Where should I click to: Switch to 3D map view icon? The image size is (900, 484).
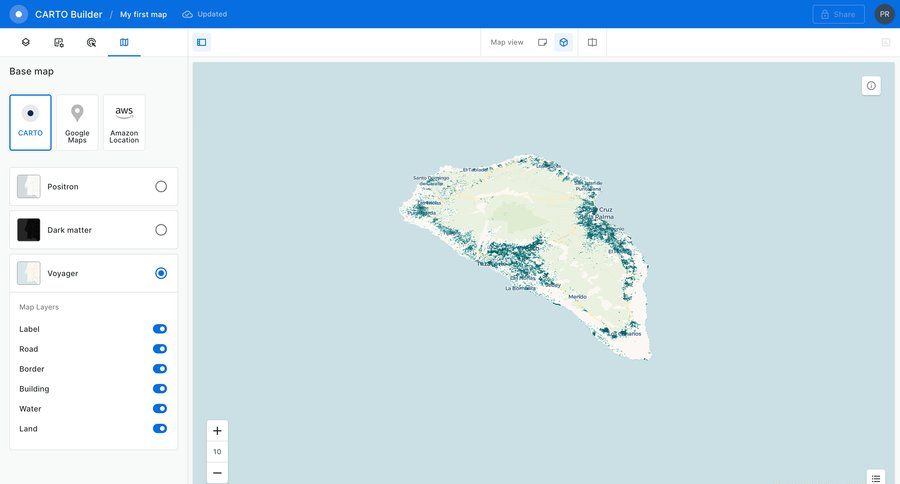coord(564,42)
